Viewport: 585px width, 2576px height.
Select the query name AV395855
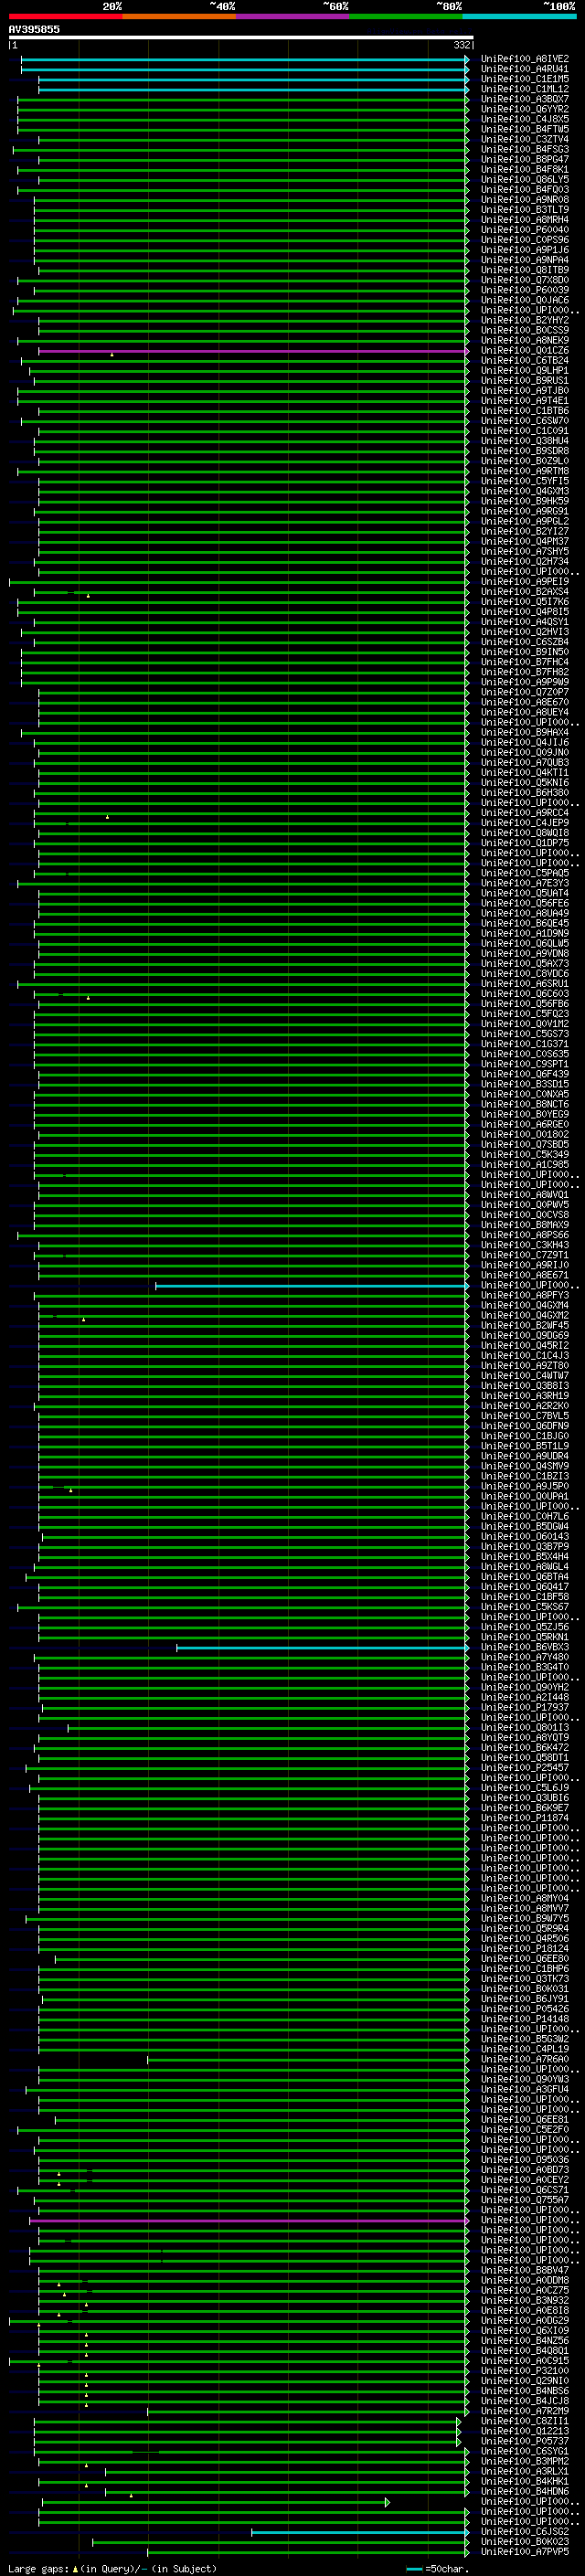[x=34, y=29]
